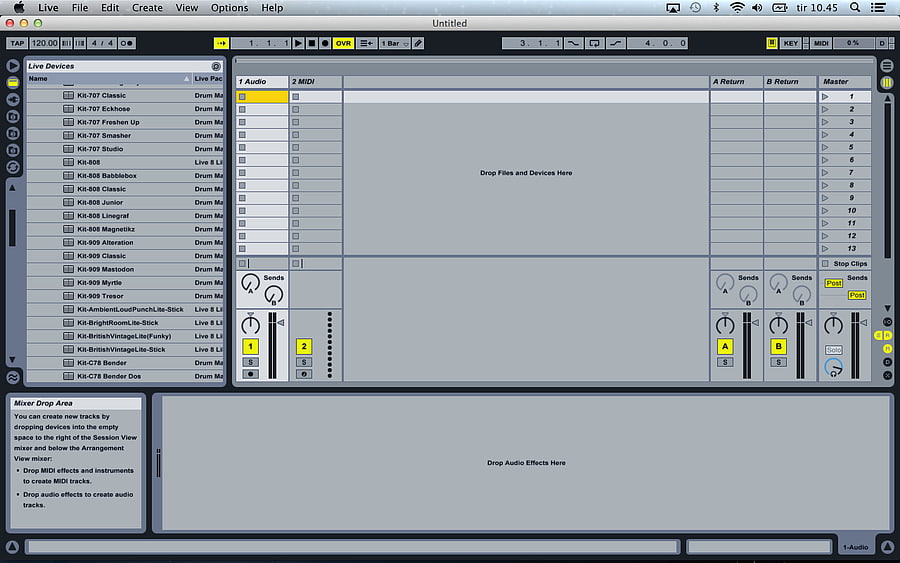
Task: Toggle the Loop switch icon
Action: tap(594, 43)
